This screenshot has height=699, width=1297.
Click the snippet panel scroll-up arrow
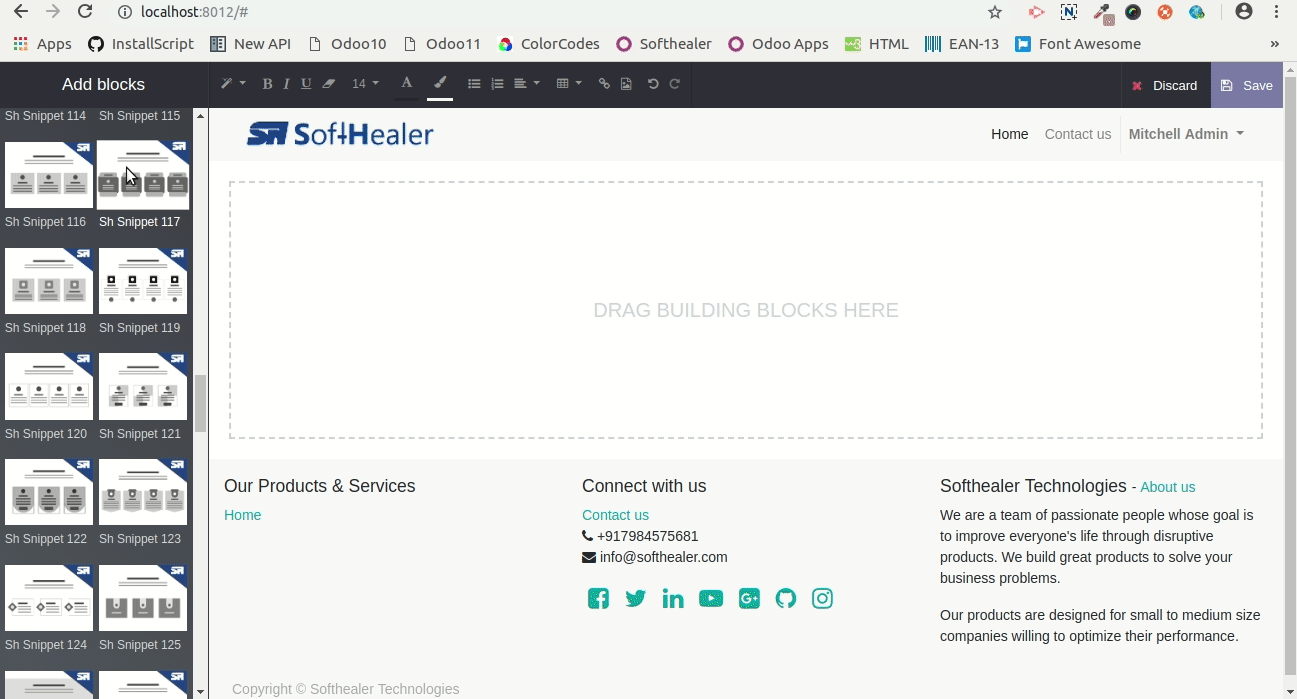(x=201, y=116)
